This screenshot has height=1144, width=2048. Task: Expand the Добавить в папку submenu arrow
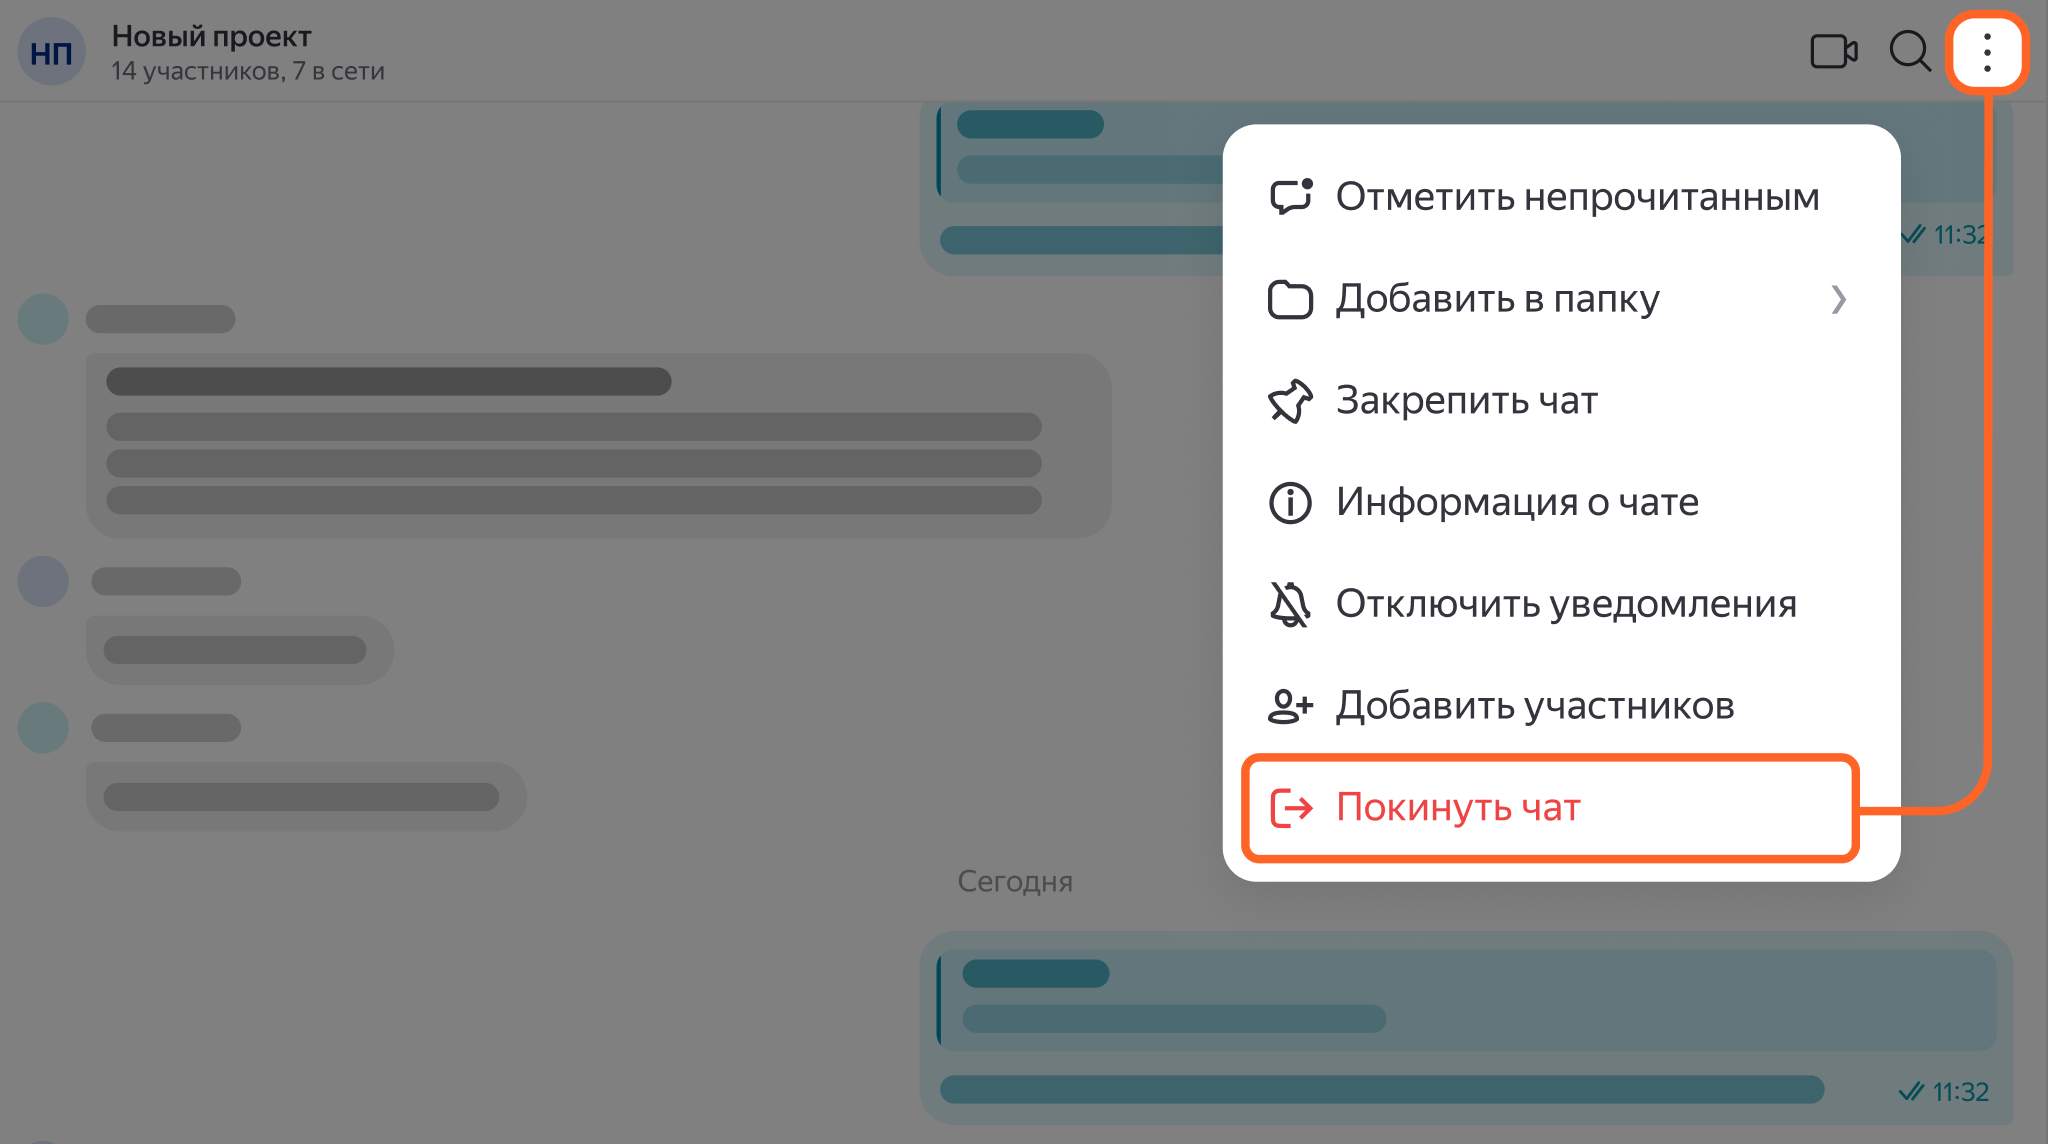[x=1838, y=299]
